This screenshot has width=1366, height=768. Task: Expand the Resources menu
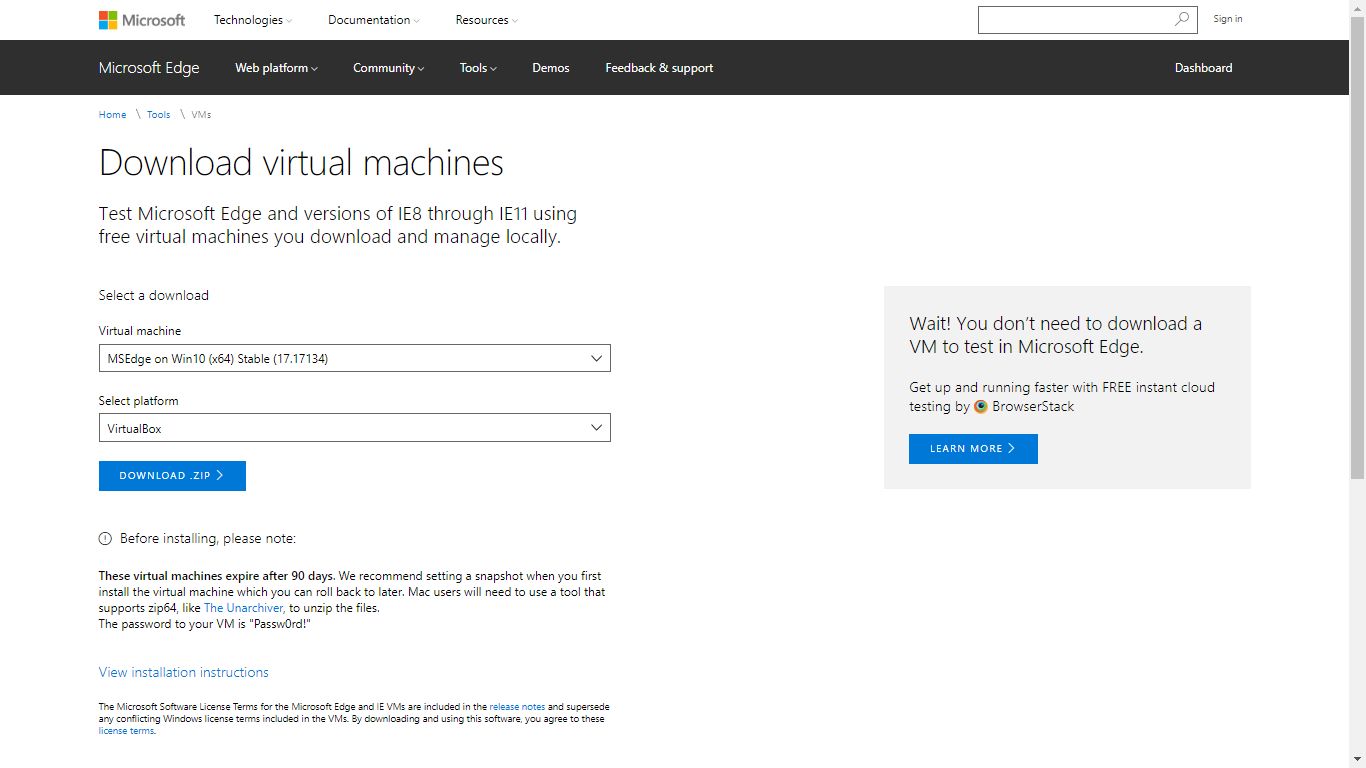coord(486,20)
